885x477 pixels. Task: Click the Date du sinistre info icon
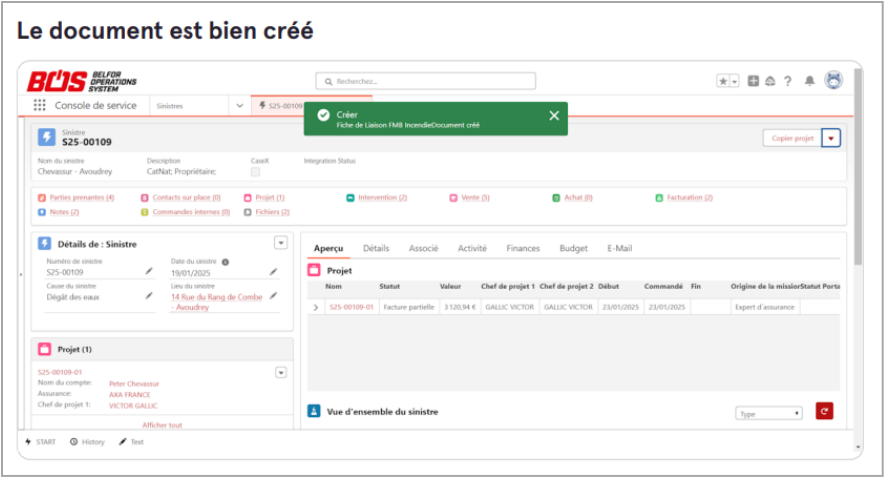pyautogui.click(x=225, y=262)
